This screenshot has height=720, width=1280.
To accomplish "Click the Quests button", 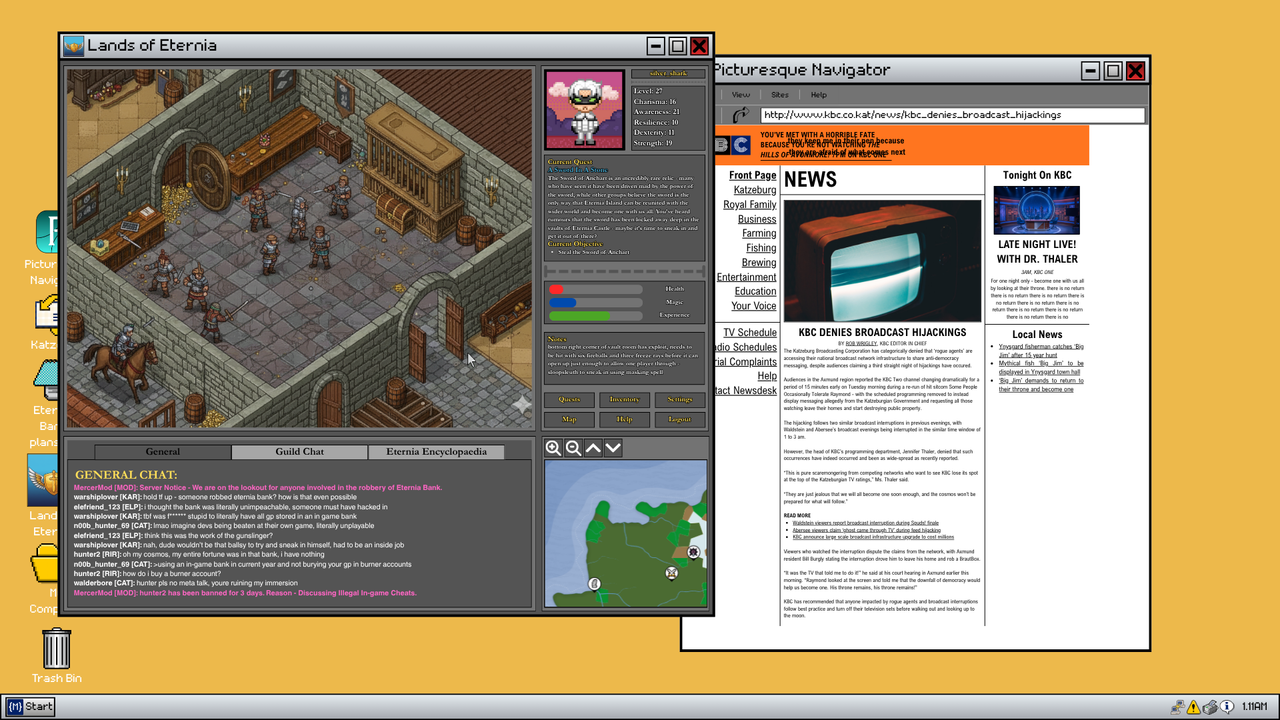I will pos(569,400).
